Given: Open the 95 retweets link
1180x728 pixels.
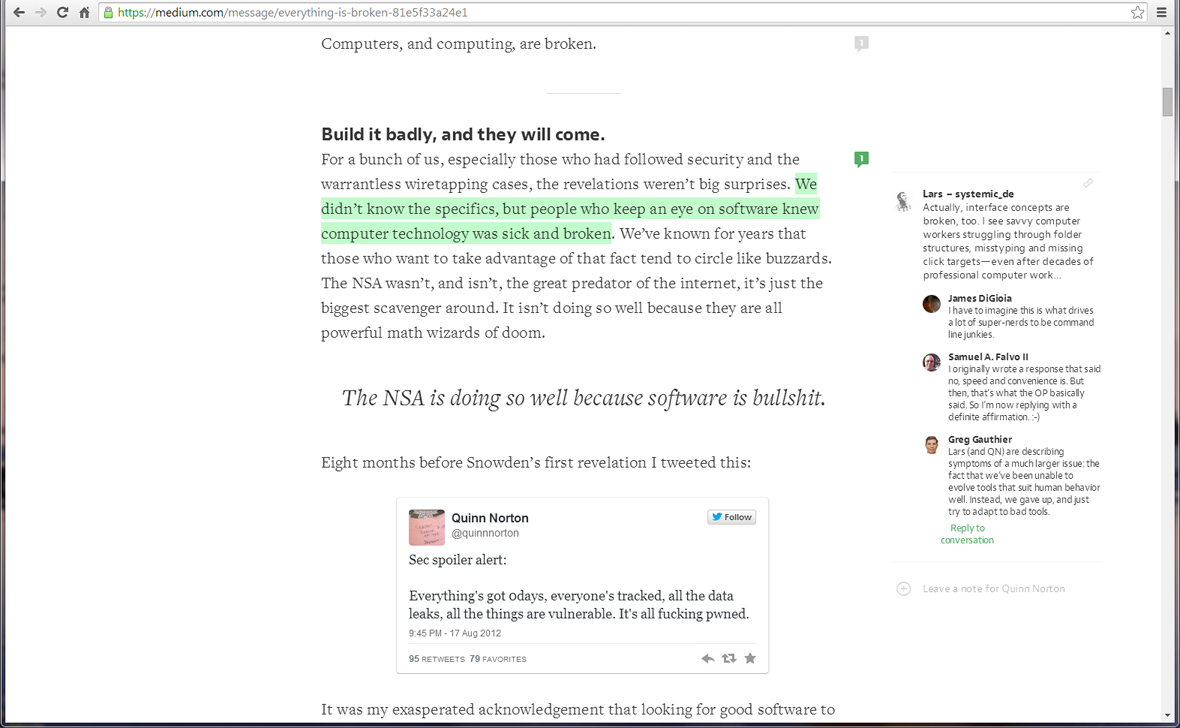Looking at the screenshot, I should [x=437, y=659].
